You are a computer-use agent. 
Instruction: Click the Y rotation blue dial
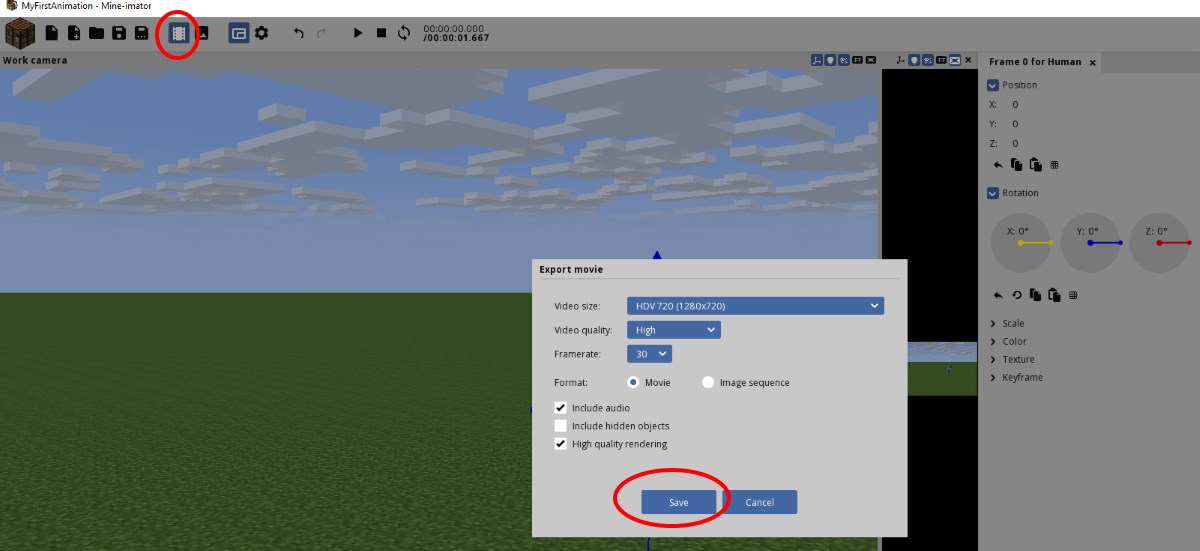1090,242
